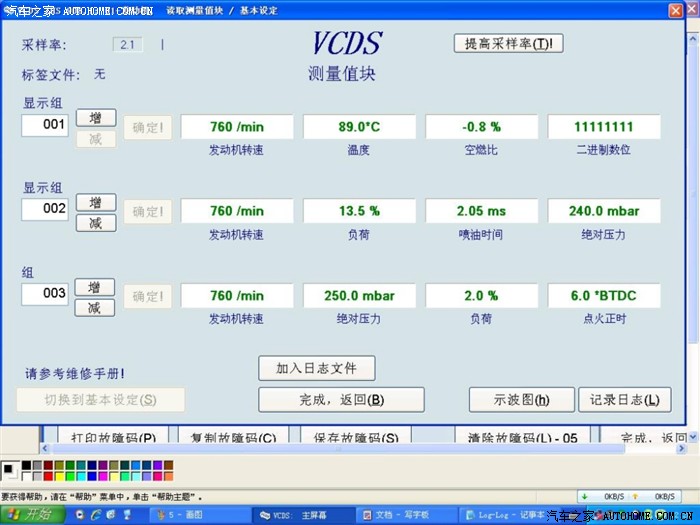Click the 提高采样率(T)! button

pos(508,44)
